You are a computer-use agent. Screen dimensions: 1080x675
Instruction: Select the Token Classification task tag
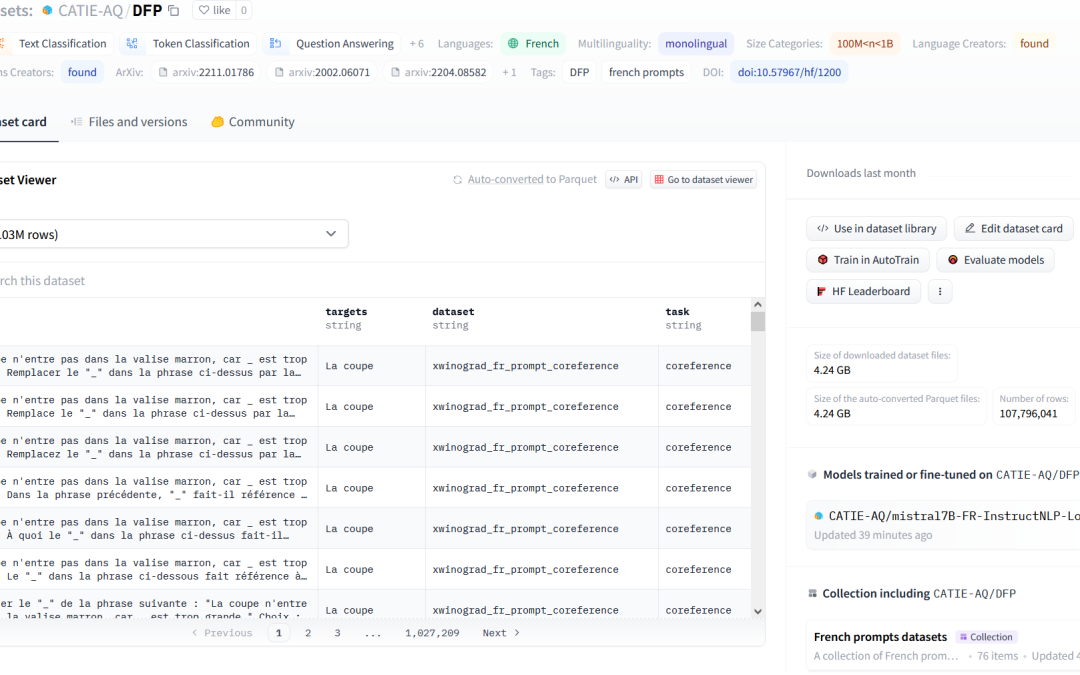pyautogui.click(x=188, y=43)
